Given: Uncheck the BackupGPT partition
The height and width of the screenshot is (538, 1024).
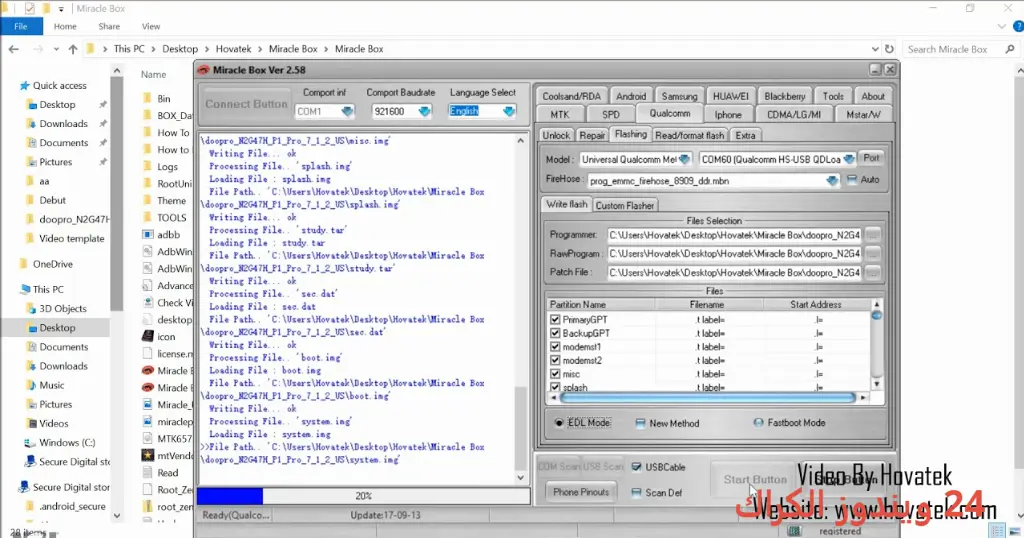Looking at the screenshot, I should (x=555, y=333).
